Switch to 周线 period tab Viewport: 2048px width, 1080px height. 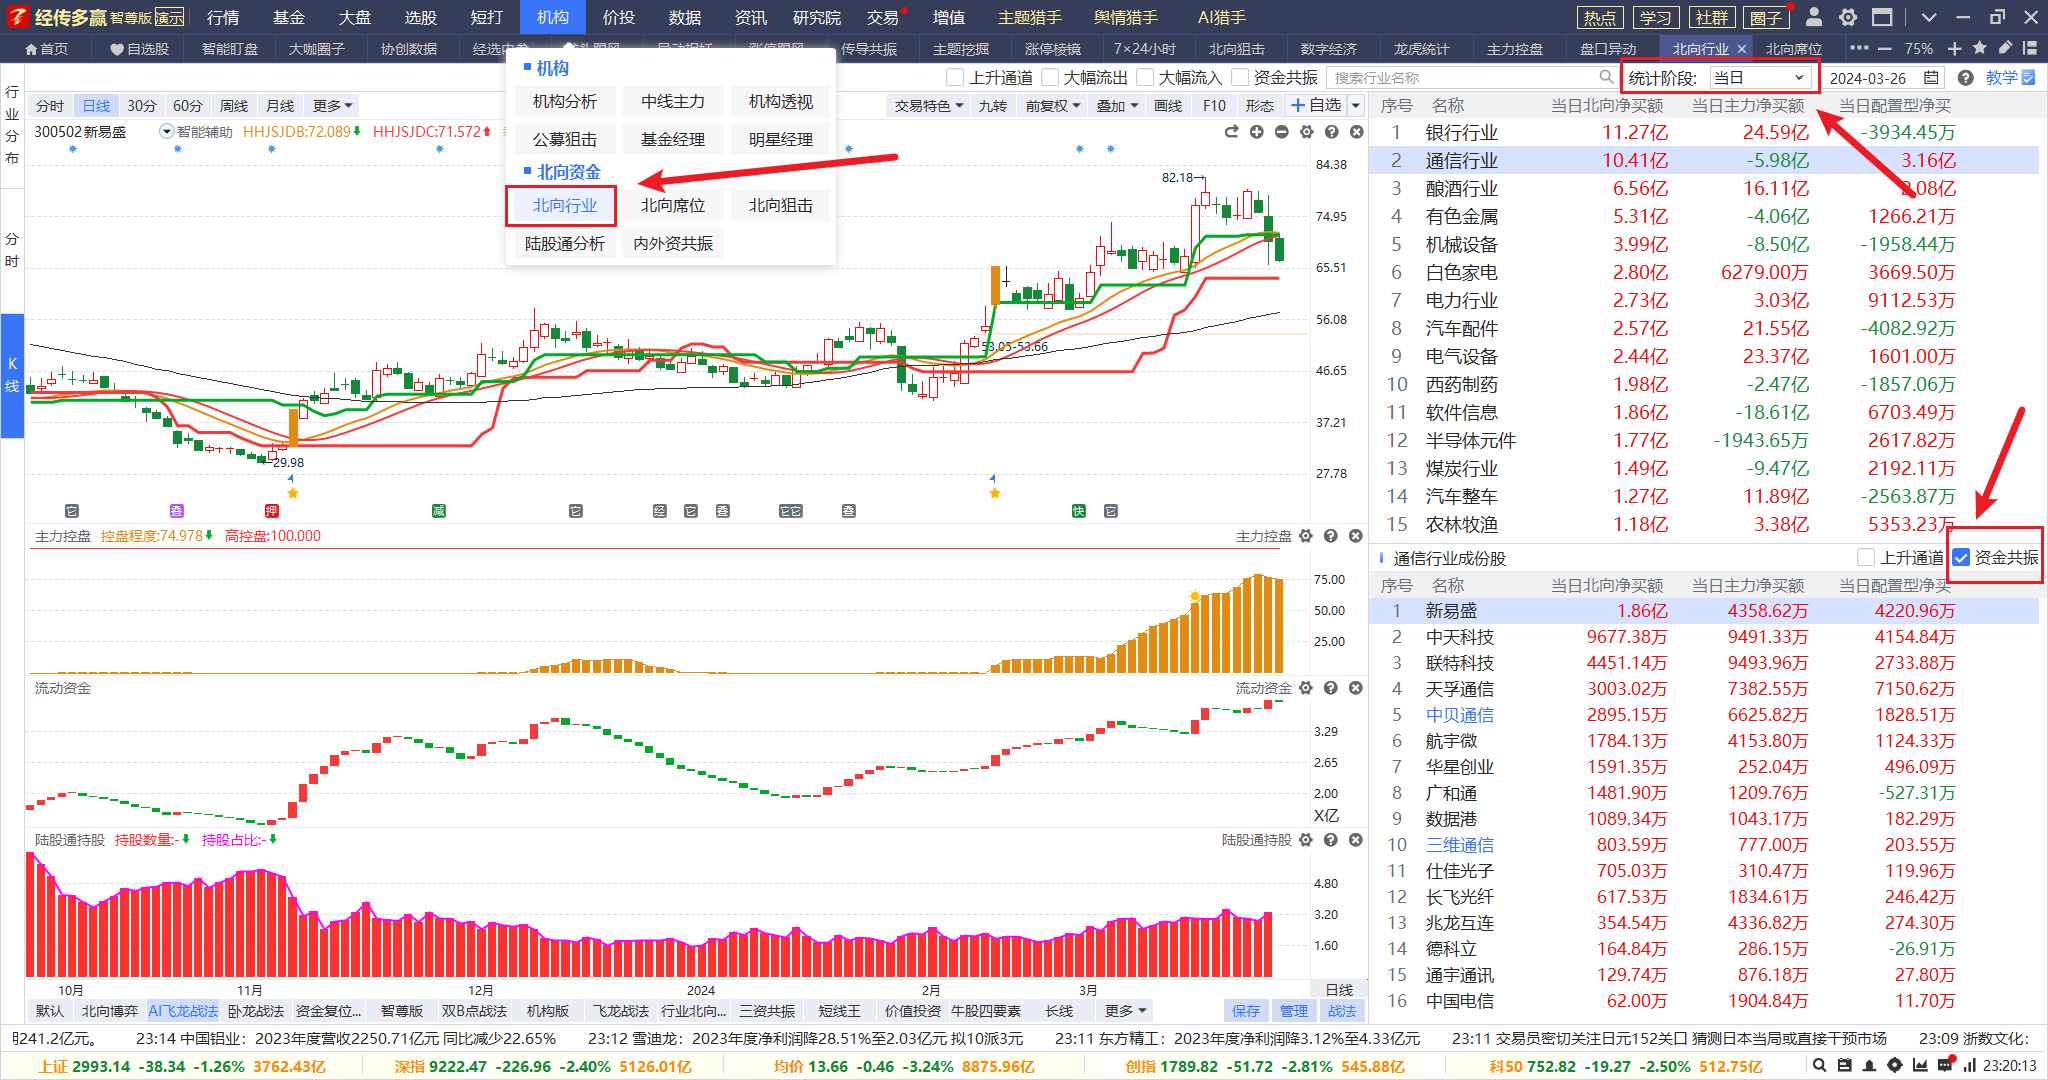[x=234, y=105]
